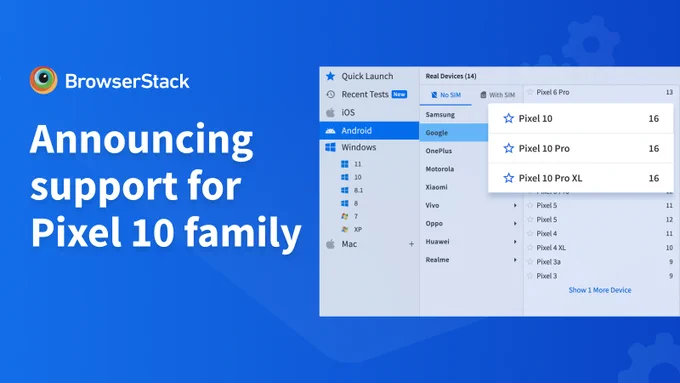Open the Huawei submenu arrow

coord(515,242)
